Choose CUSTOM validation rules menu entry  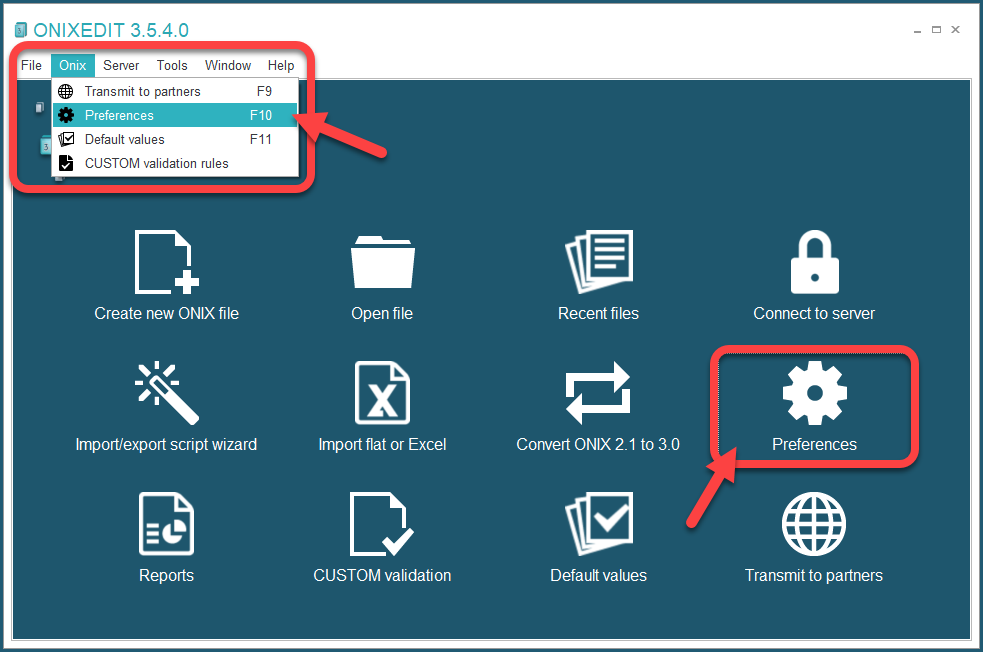coord(175,163)
